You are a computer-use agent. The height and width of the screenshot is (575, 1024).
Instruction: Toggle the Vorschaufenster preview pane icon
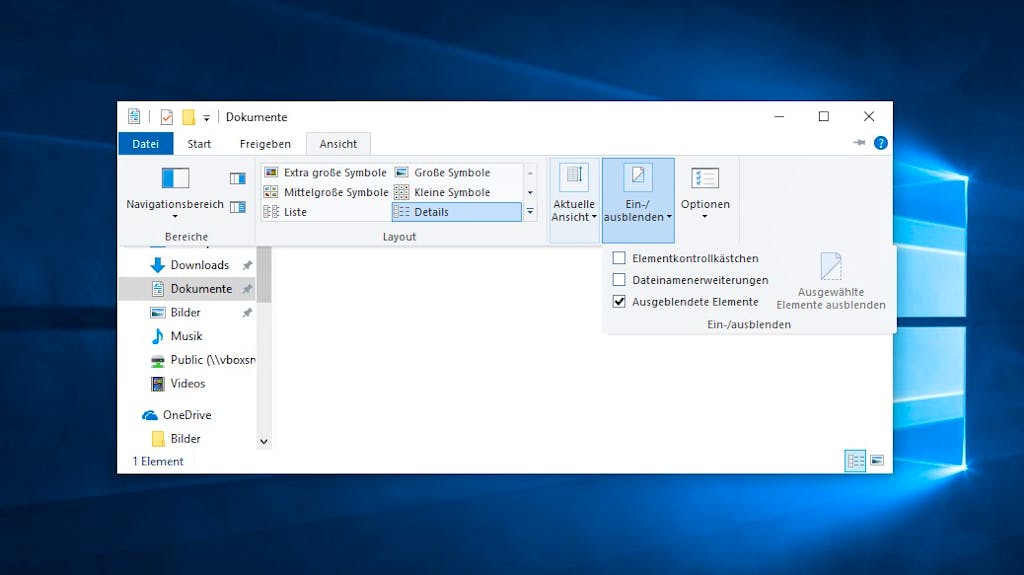click(x=238, y=178)
